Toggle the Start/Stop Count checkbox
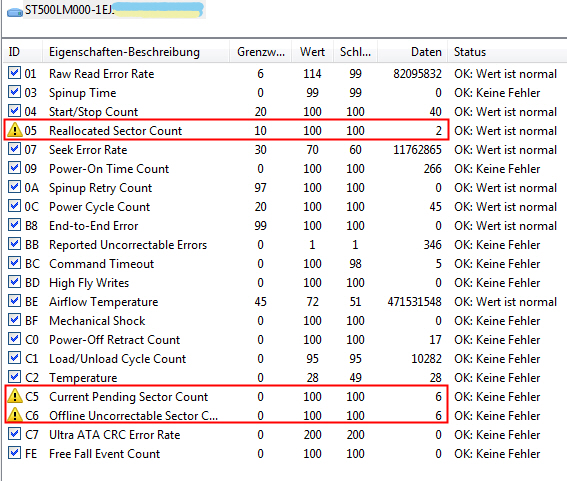The width and height of the screenshot is (567, 481). point(14,110)
